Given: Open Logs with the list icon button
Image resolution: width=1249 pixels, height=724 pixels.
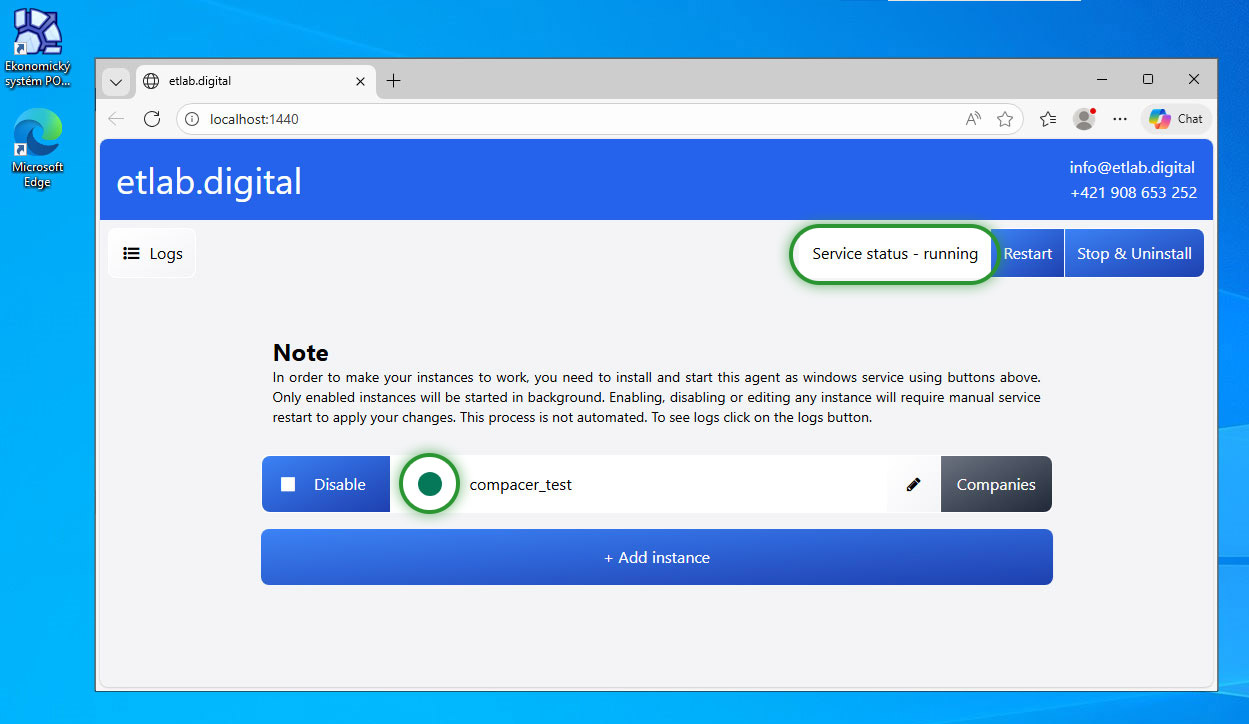Looking at the screenshot, I should point(152,254).
